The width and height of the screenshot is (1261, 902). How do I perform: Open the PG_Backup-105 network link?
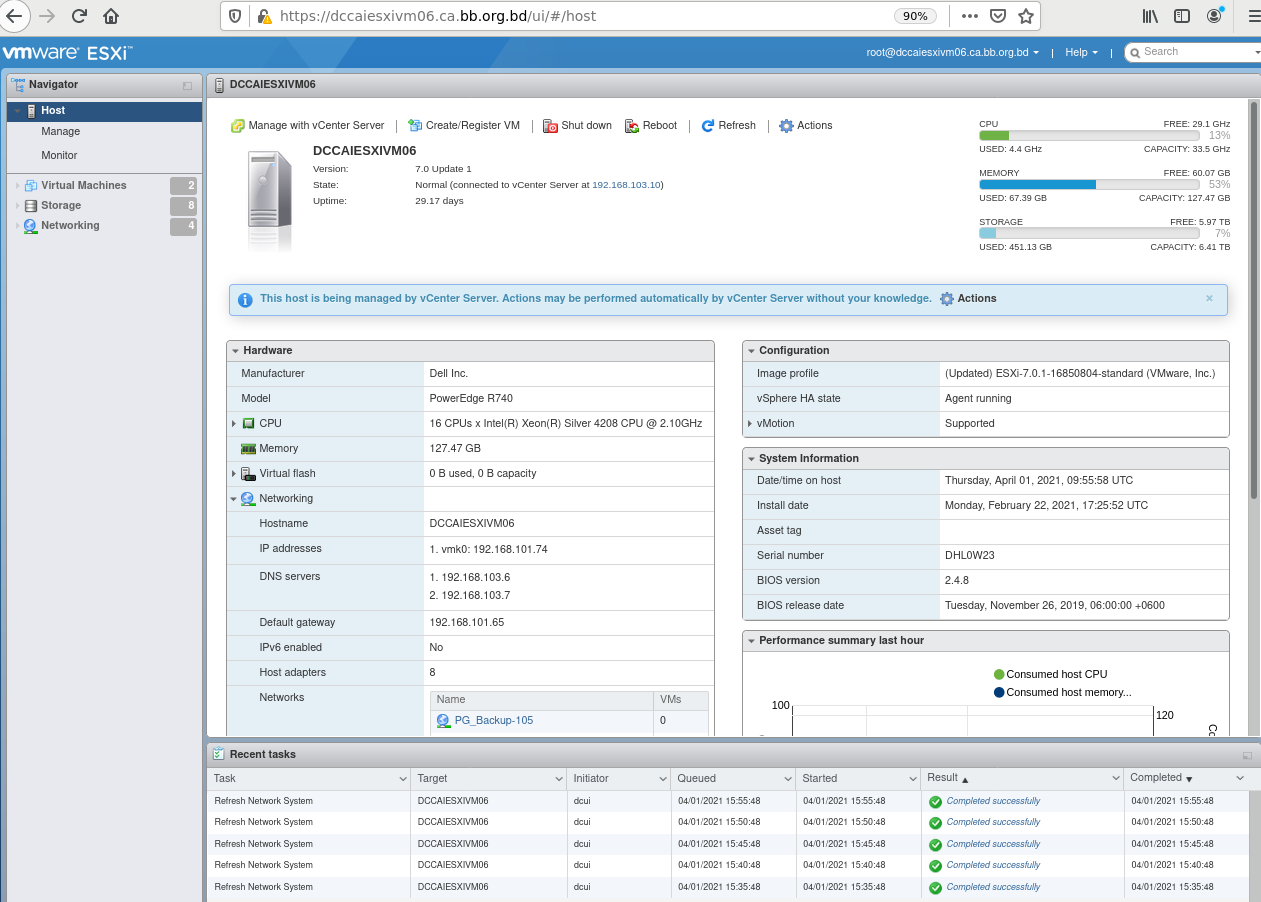(494, 721)
